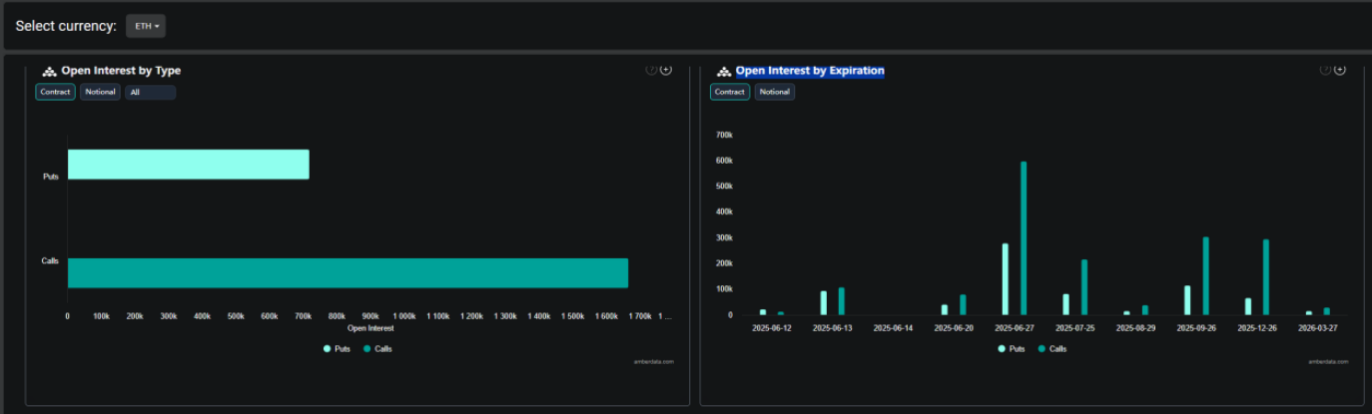Click the amberdata.com link under the expiration chart
Image resolution: width=1372 pixels, height=414 pixels.
pyautogui.click(x=1328, y=361)
